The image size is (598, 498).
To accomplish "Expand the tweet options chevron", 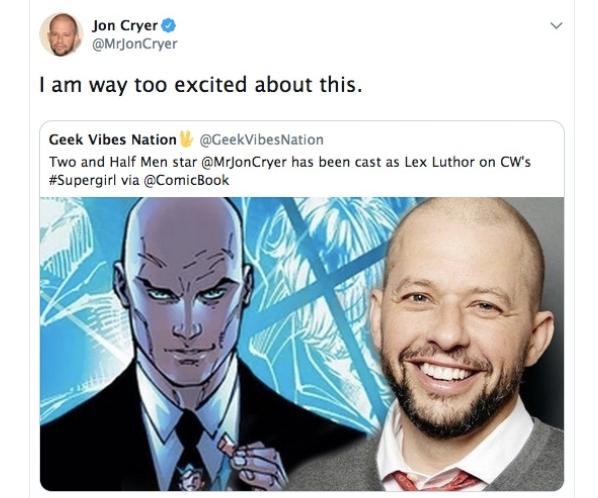I will click(557, 26).
